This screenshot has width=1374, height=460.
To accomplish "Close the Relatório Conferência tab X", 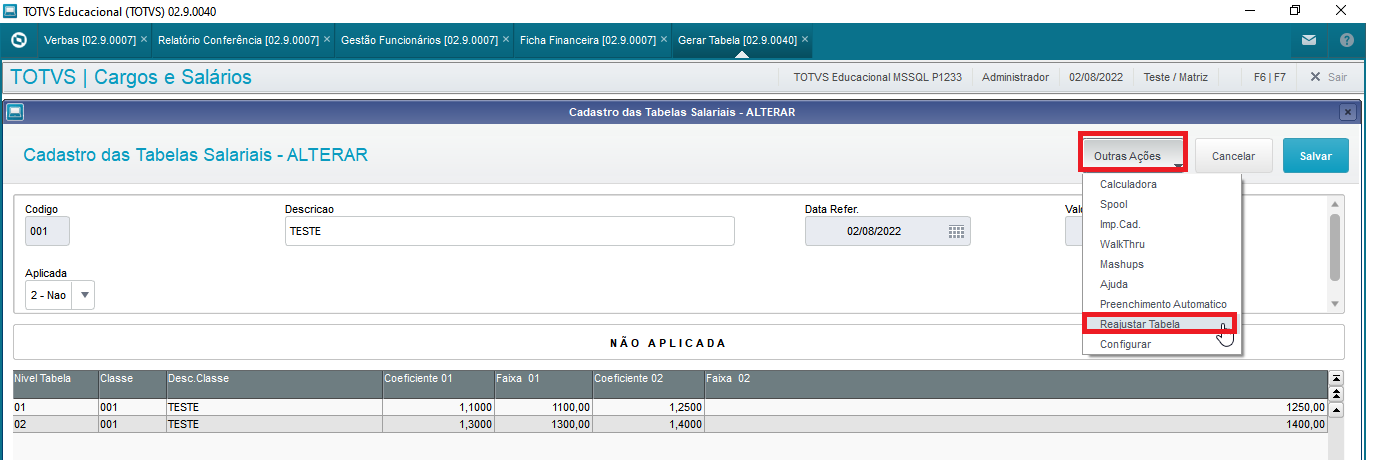I will pos(327,40).
